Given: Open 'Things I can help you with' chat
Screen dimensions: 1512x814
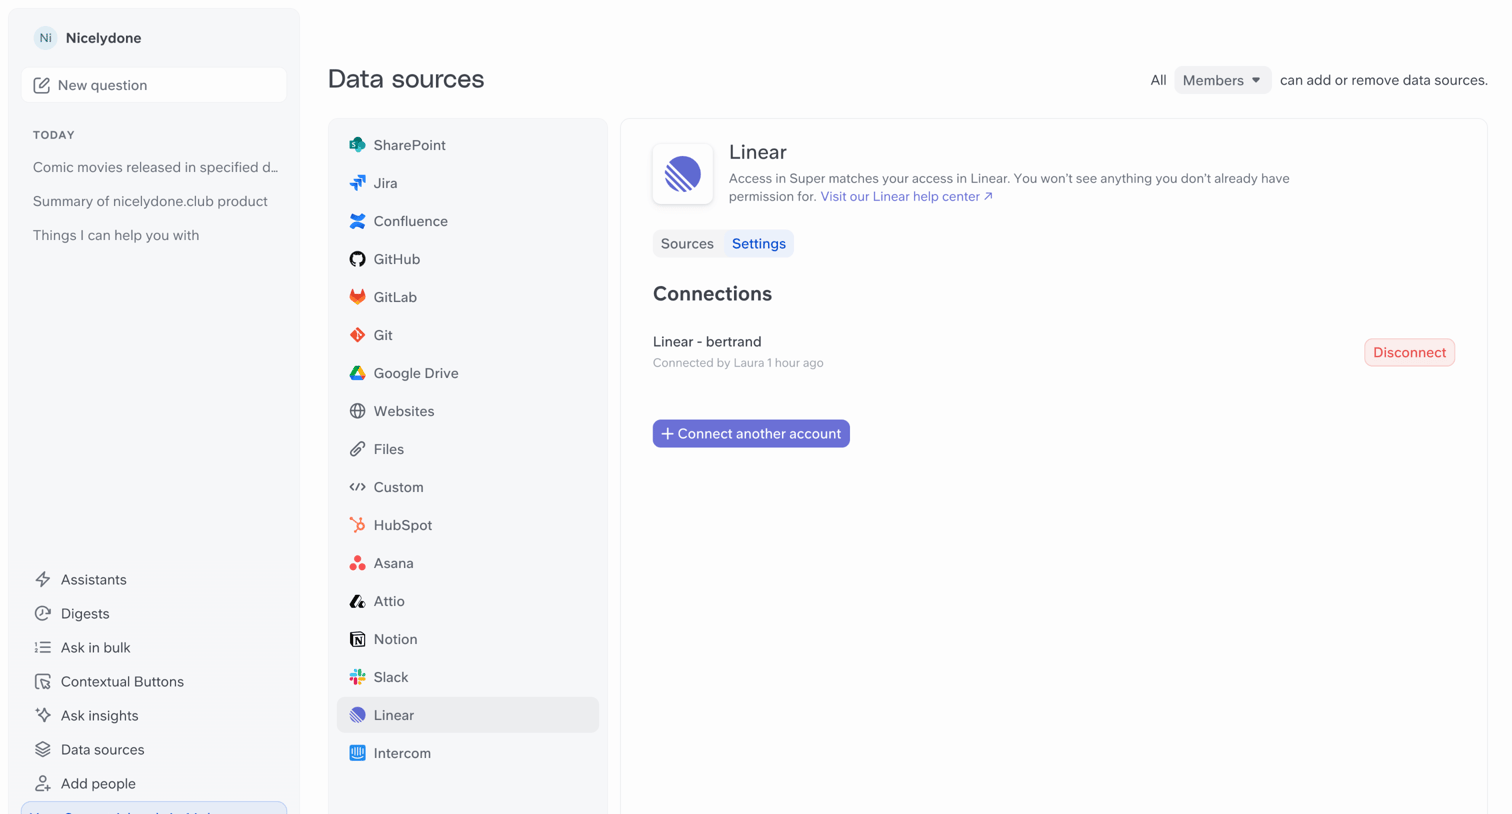Looking at the screenshot, I should point(116,235).
